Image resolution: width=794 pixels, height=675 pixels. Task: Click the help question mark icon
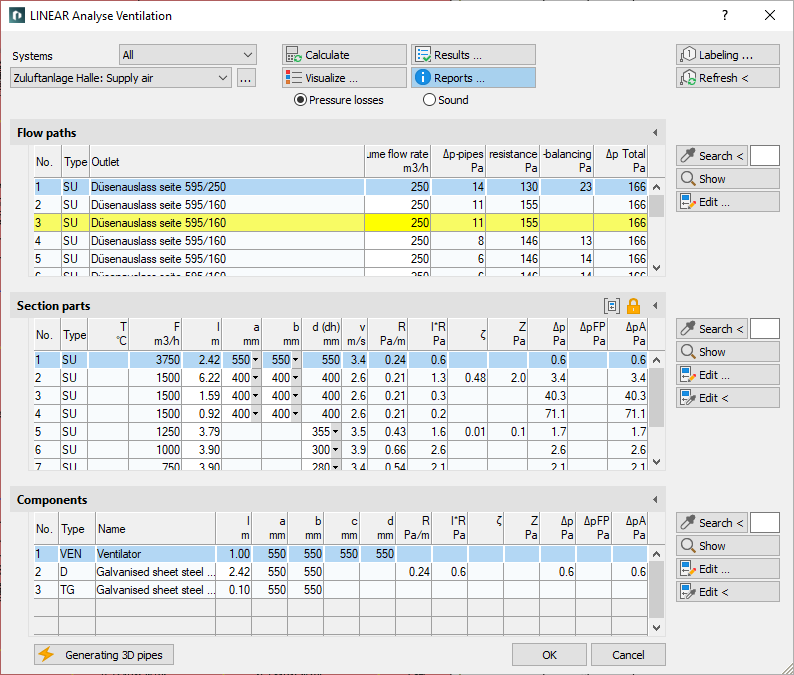click(x=725, y=15)
